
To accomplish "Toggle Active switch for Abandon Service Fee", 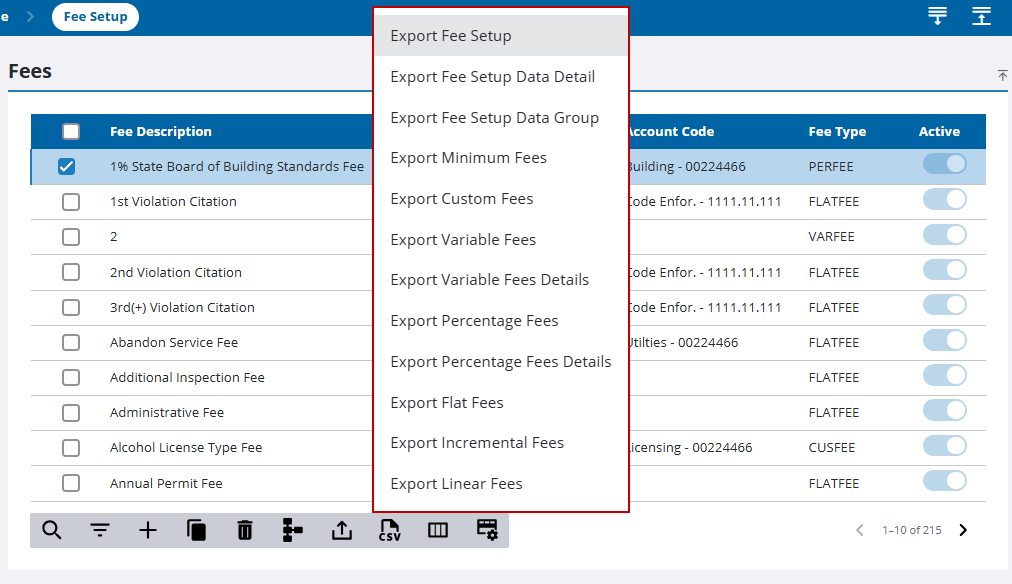I will (x=944, y=342).
